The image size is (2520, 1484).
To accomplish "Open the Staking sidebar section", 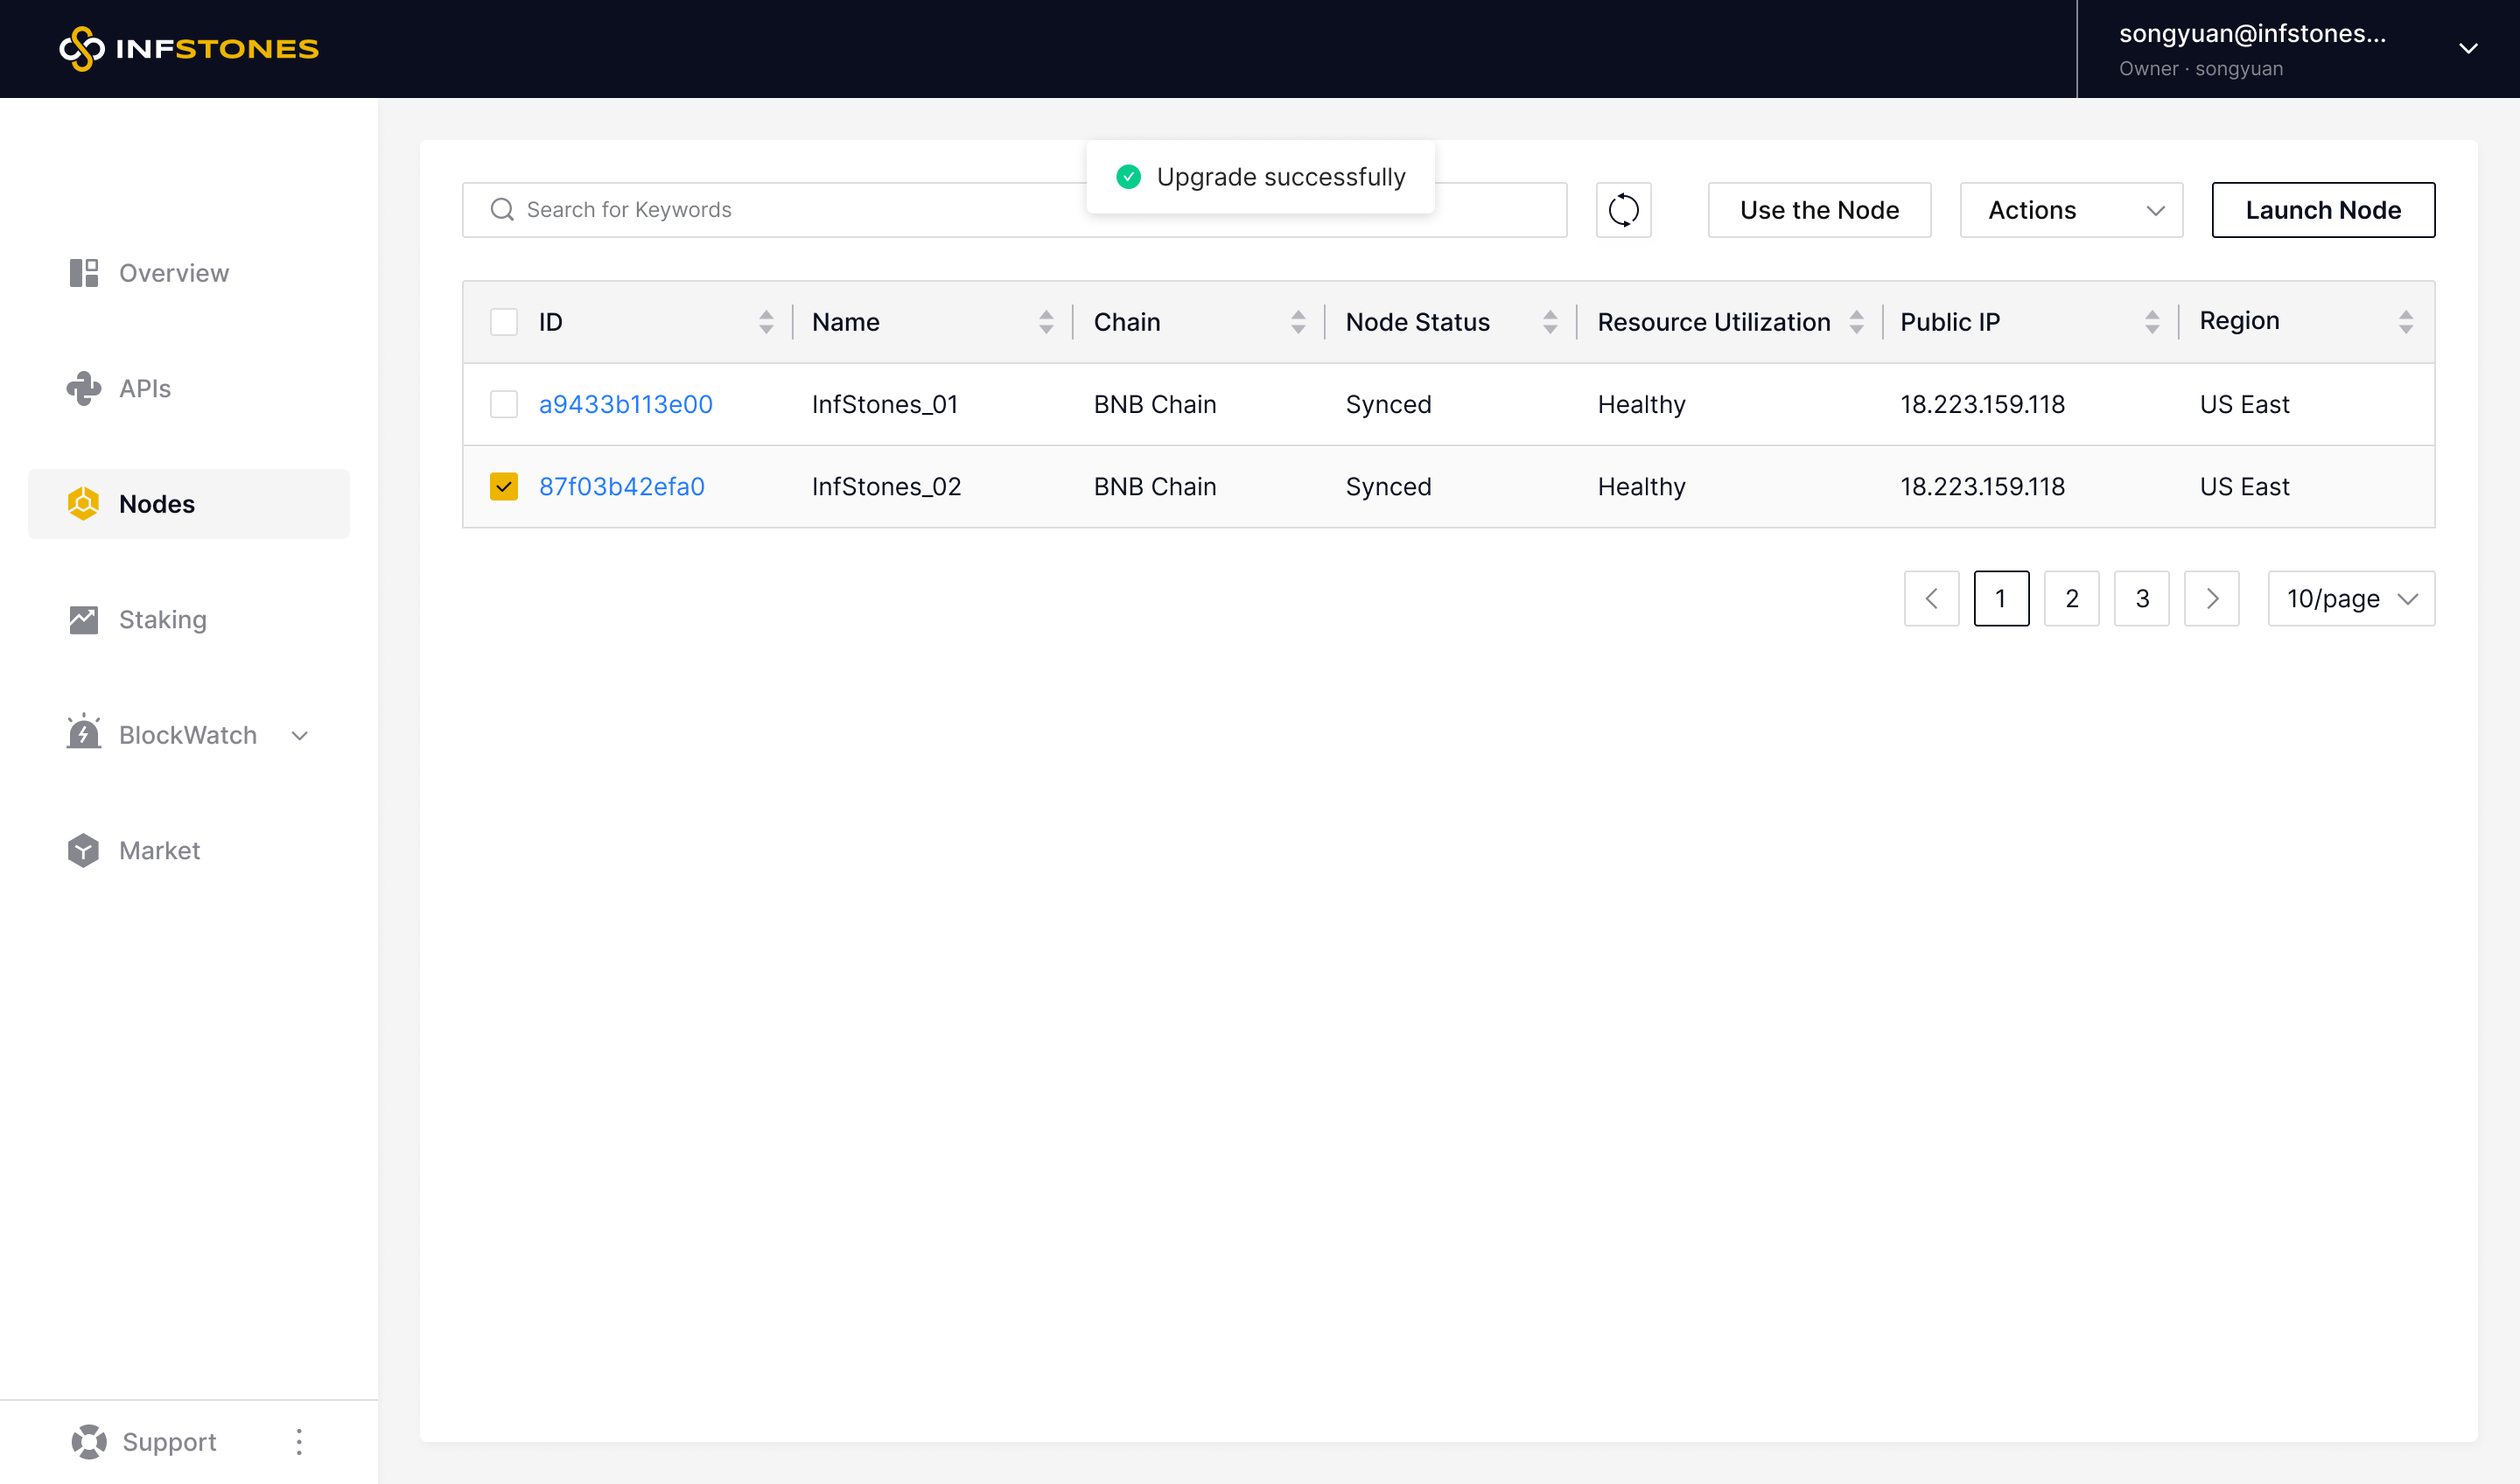I will point(163,619).
